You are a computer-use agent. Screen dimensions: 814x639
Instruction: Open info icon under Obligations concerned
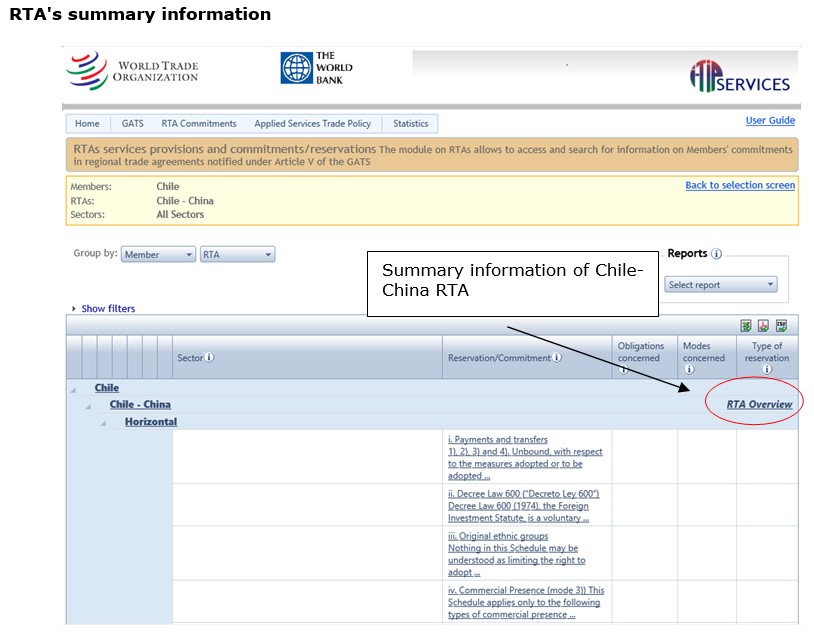623,369
